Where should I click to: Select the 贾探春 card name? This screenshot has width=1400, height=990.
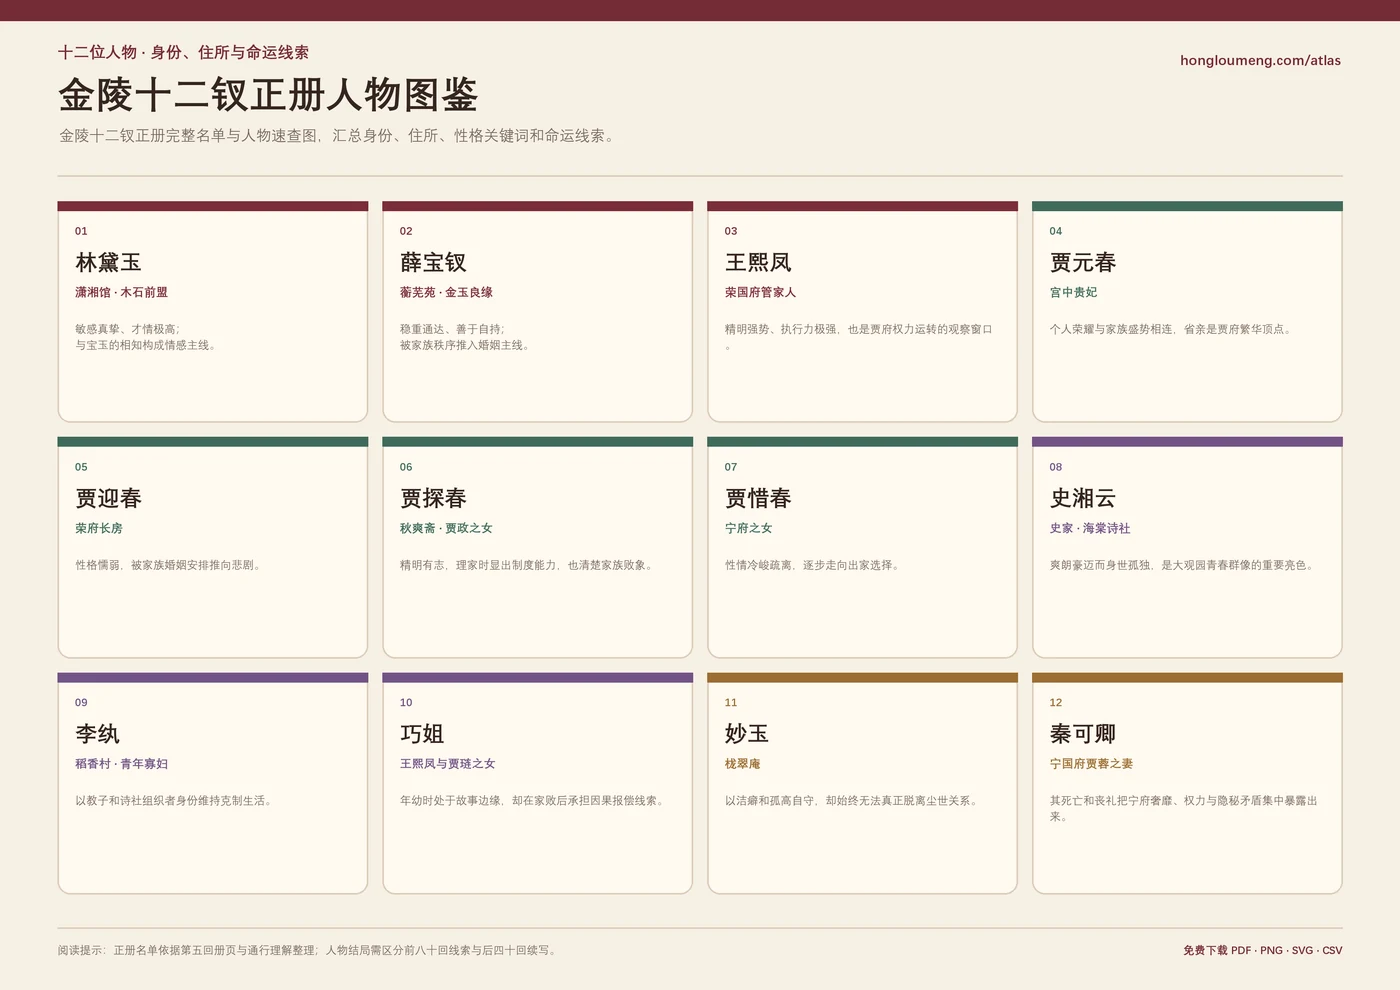point(433,498)
